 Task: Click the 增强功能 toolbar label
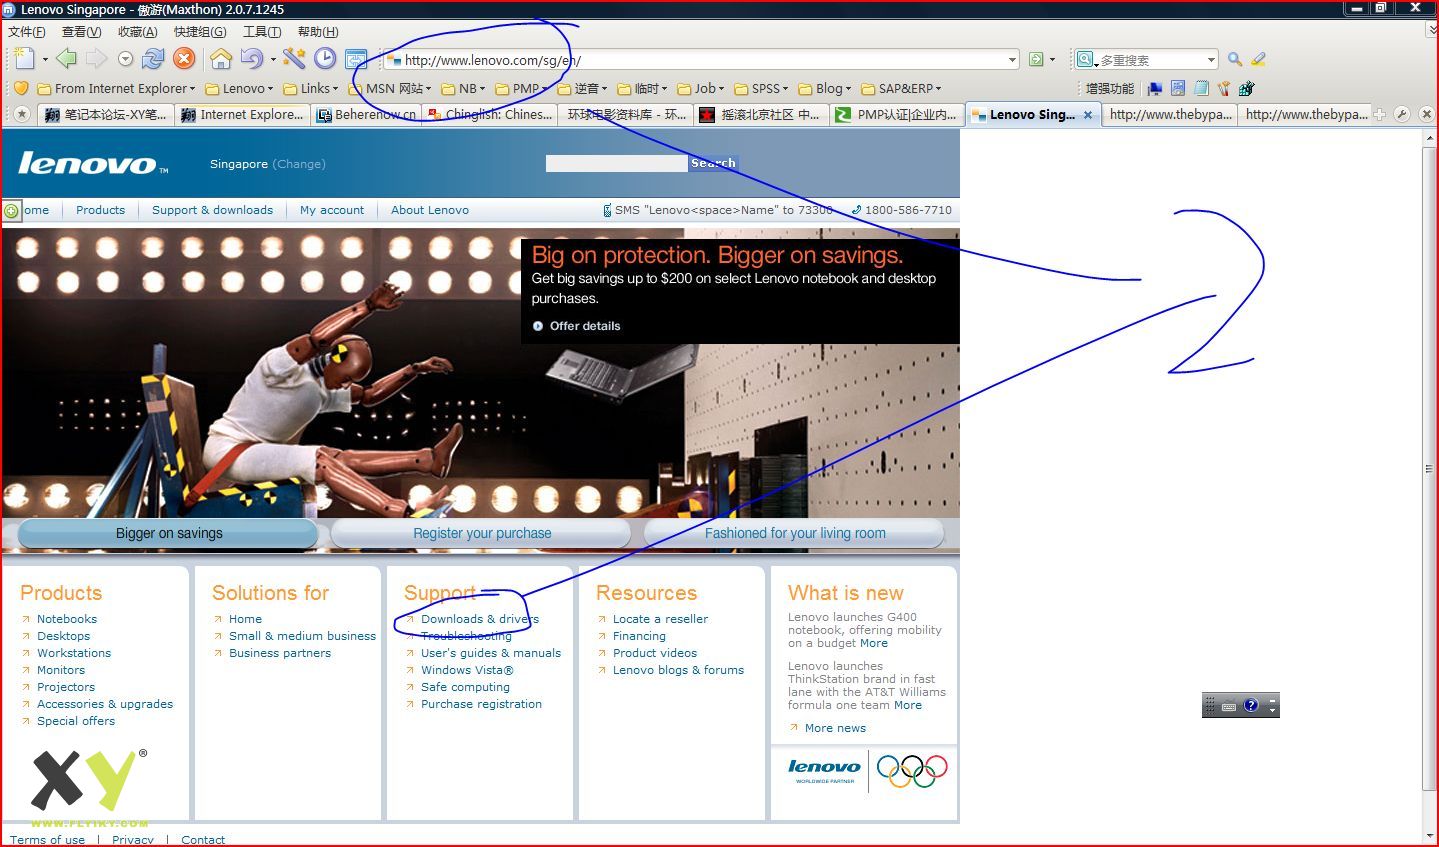pyautogui.click(x=1109, y=88)
